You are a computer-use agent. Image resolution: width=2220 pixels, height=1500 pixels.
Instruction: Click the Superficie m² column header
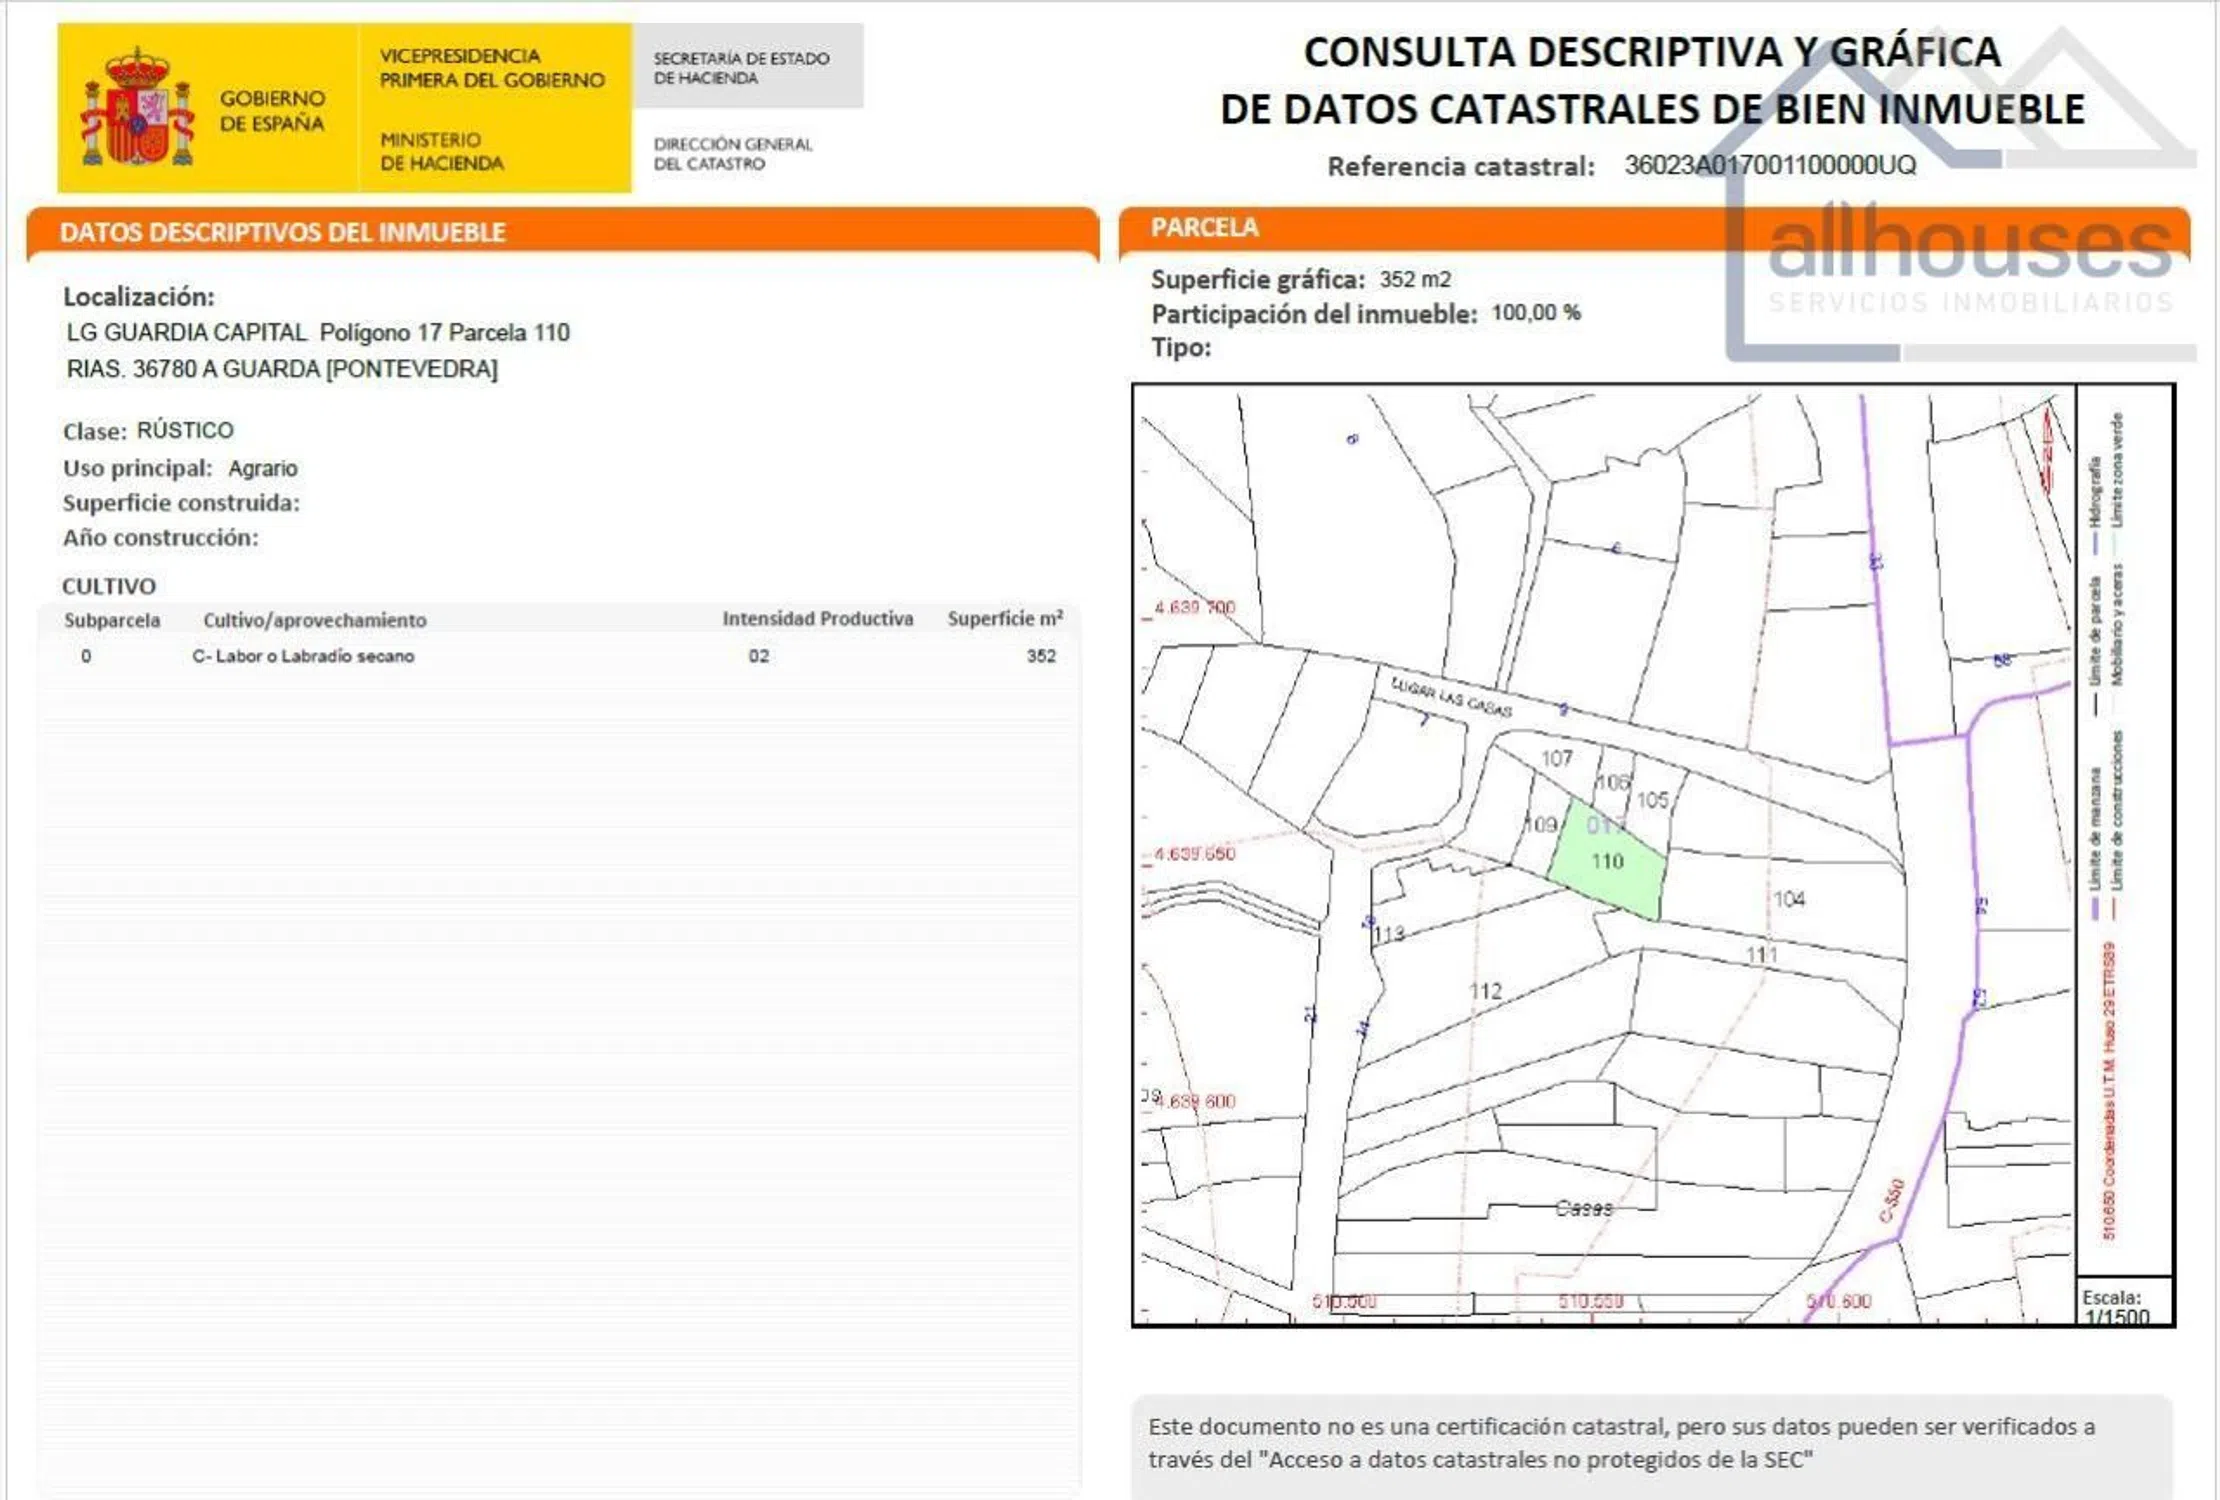coord(1004,619)
